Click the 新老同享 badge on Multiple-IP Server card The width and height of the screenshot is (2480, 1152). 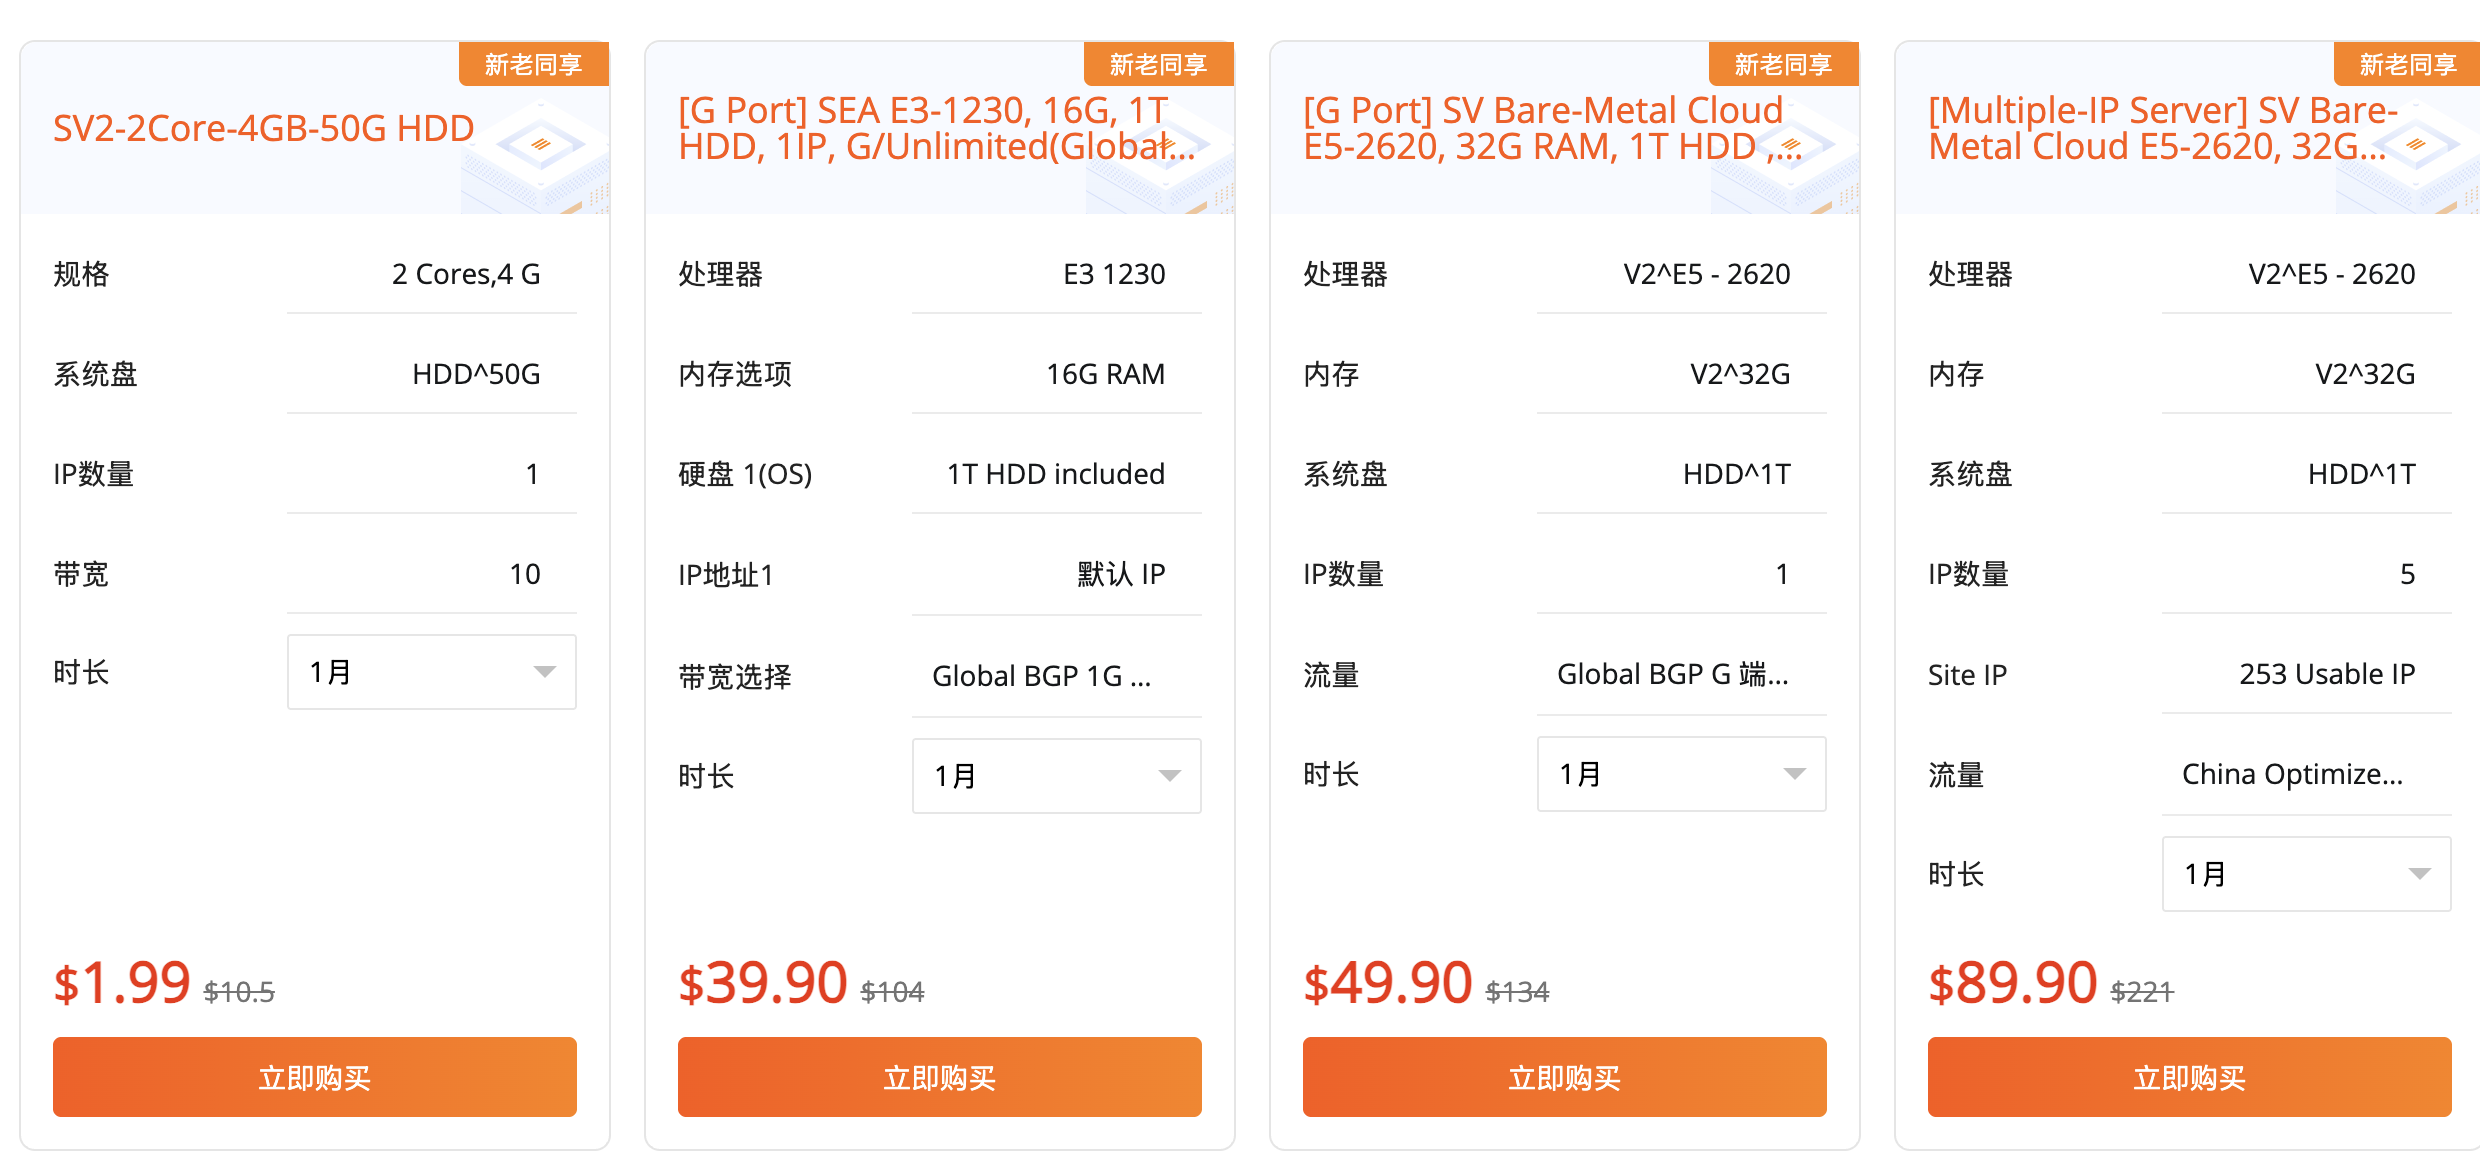tap(2406, 63)
